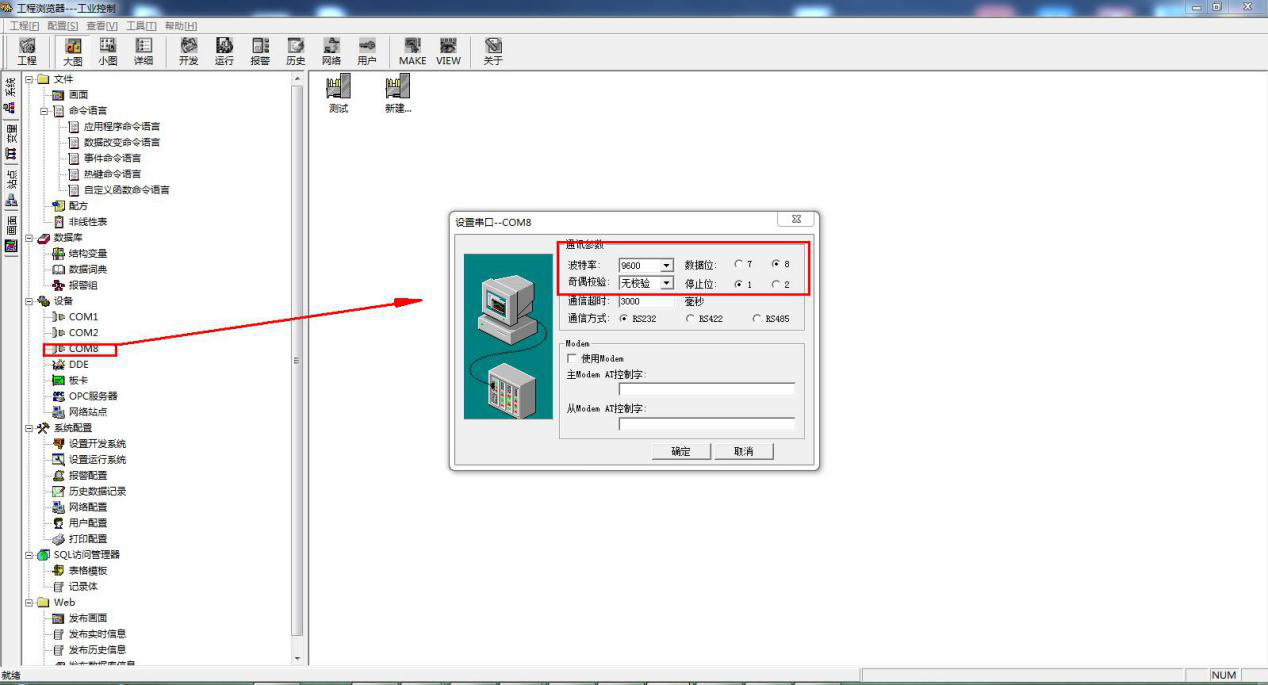The height and width of the screenshot is (685, 1268).
Task: Click the MAKE toolbar icon
Action: (x=412, y=51)
